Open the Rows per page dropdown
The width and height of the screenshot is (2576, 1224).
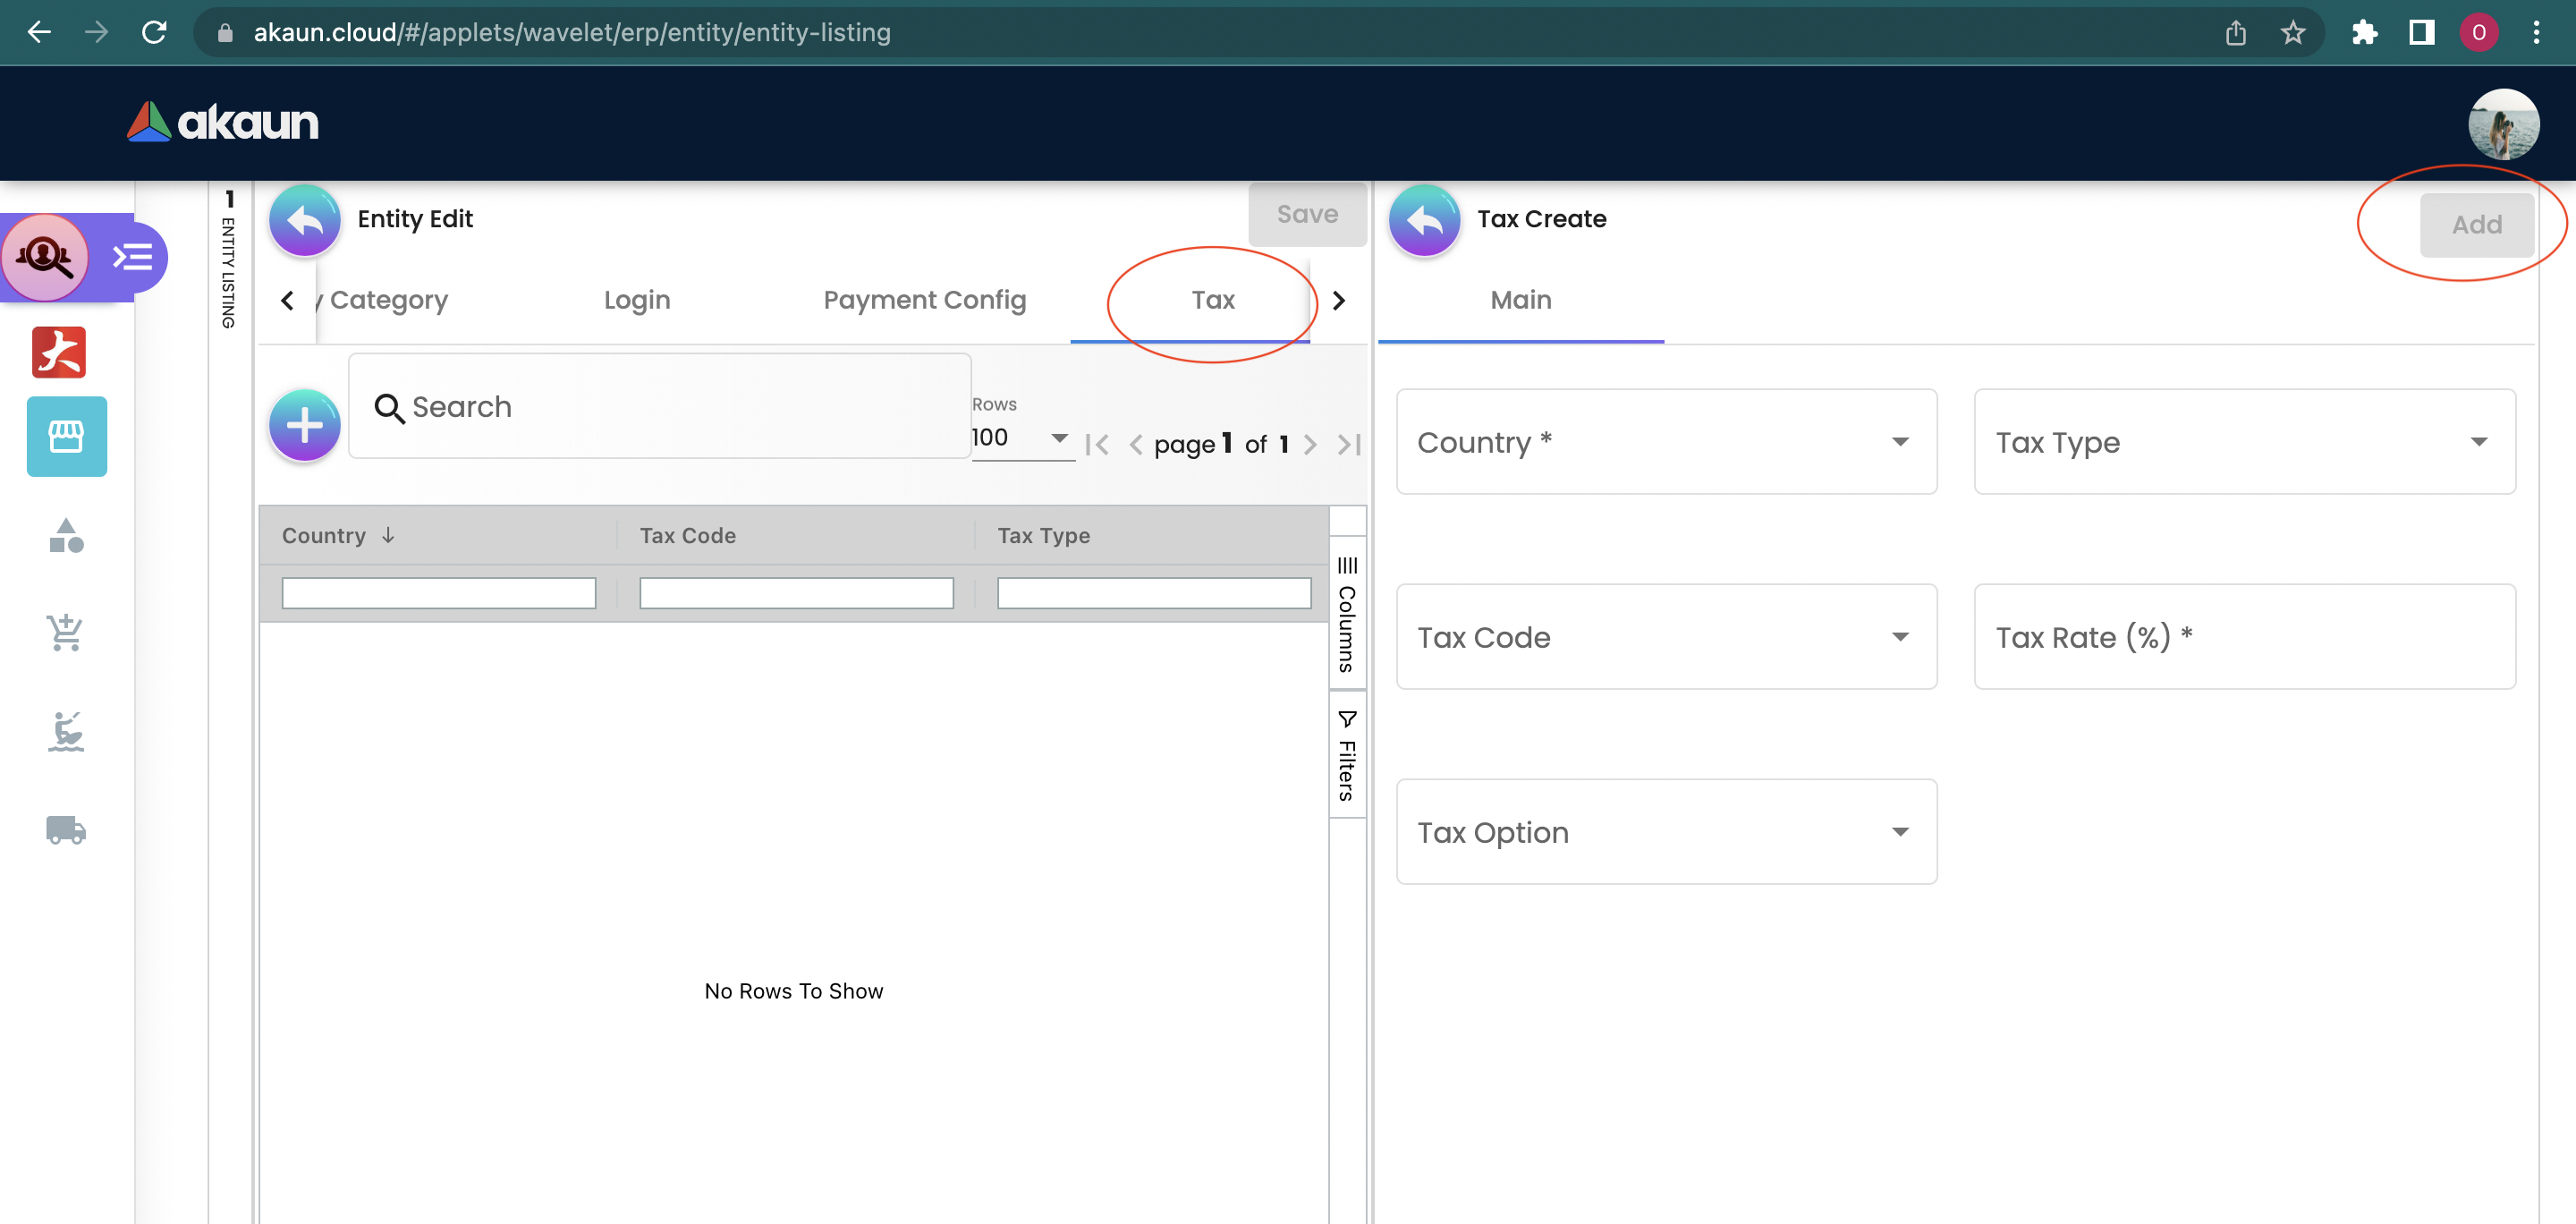click(1020, 438)
